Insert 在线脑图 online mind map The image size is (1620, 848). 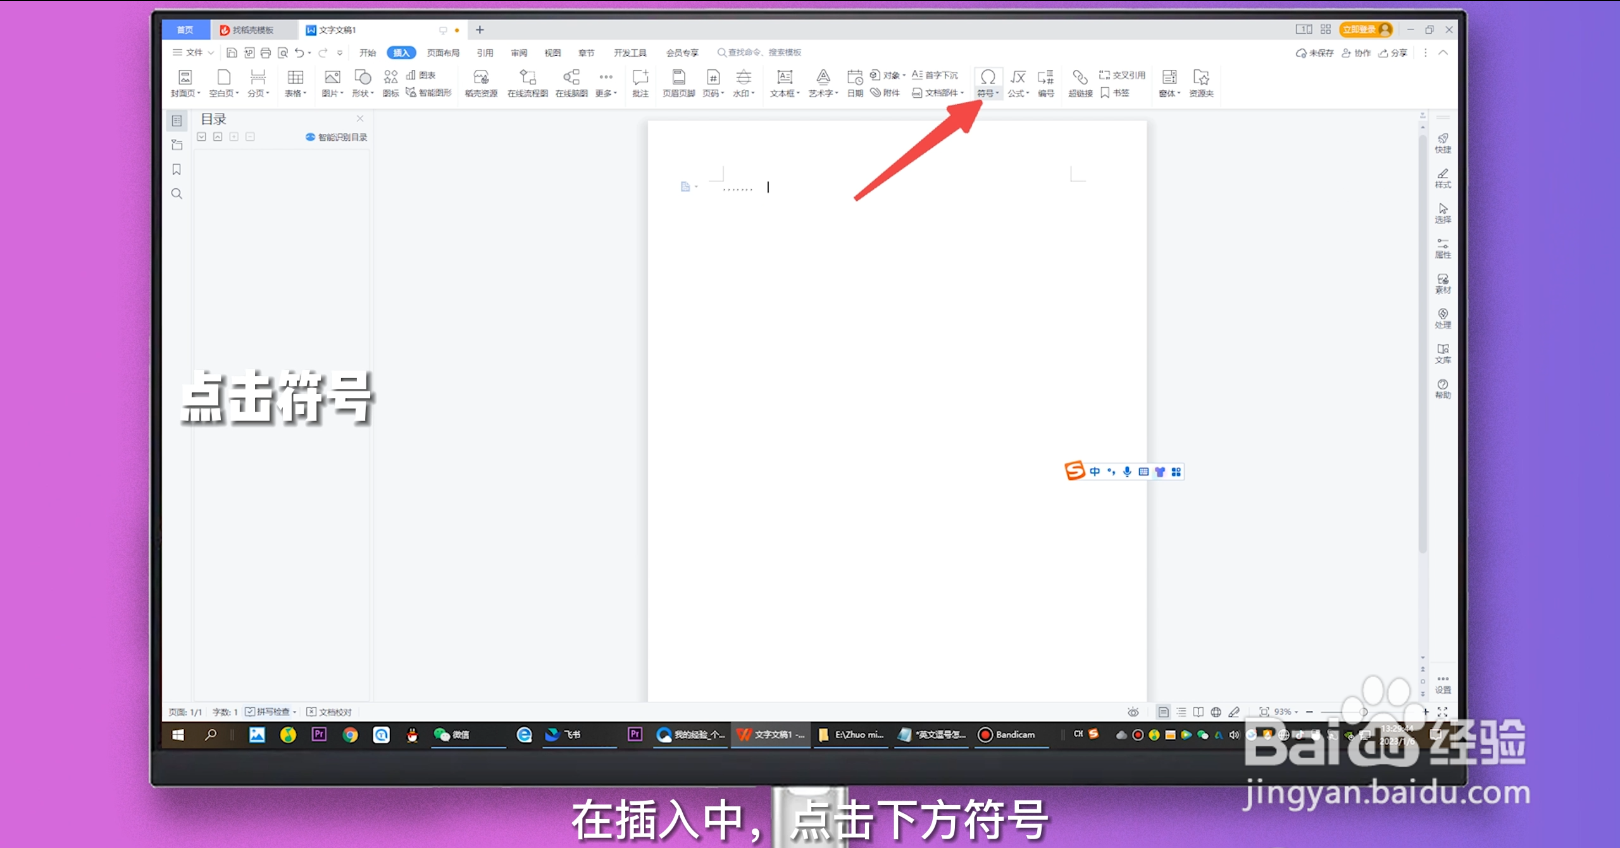tap(571, 83)
